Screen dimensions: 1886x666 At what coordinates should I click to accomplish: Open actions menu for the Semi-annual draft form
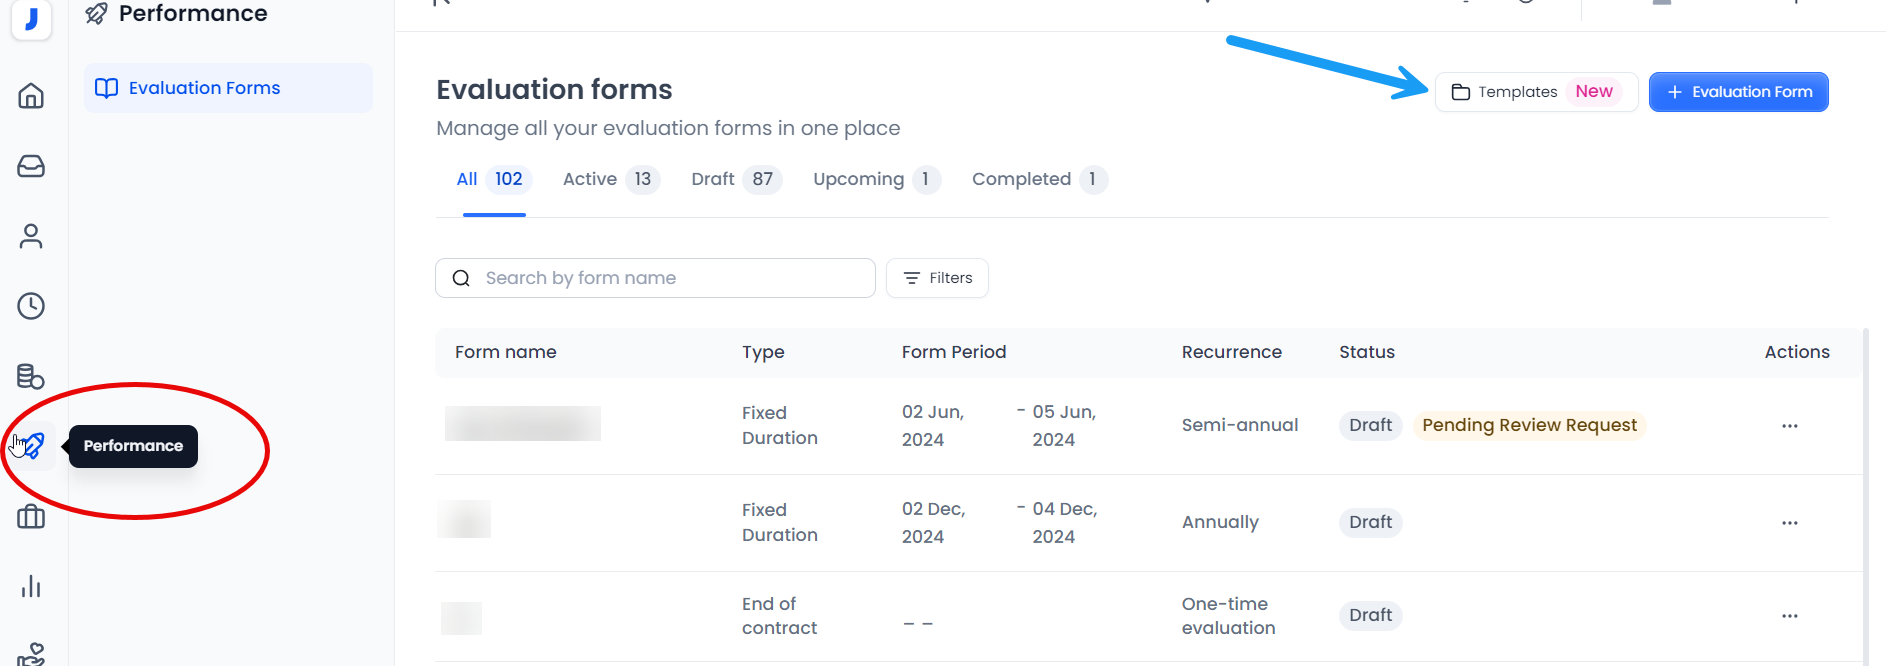1789,425
